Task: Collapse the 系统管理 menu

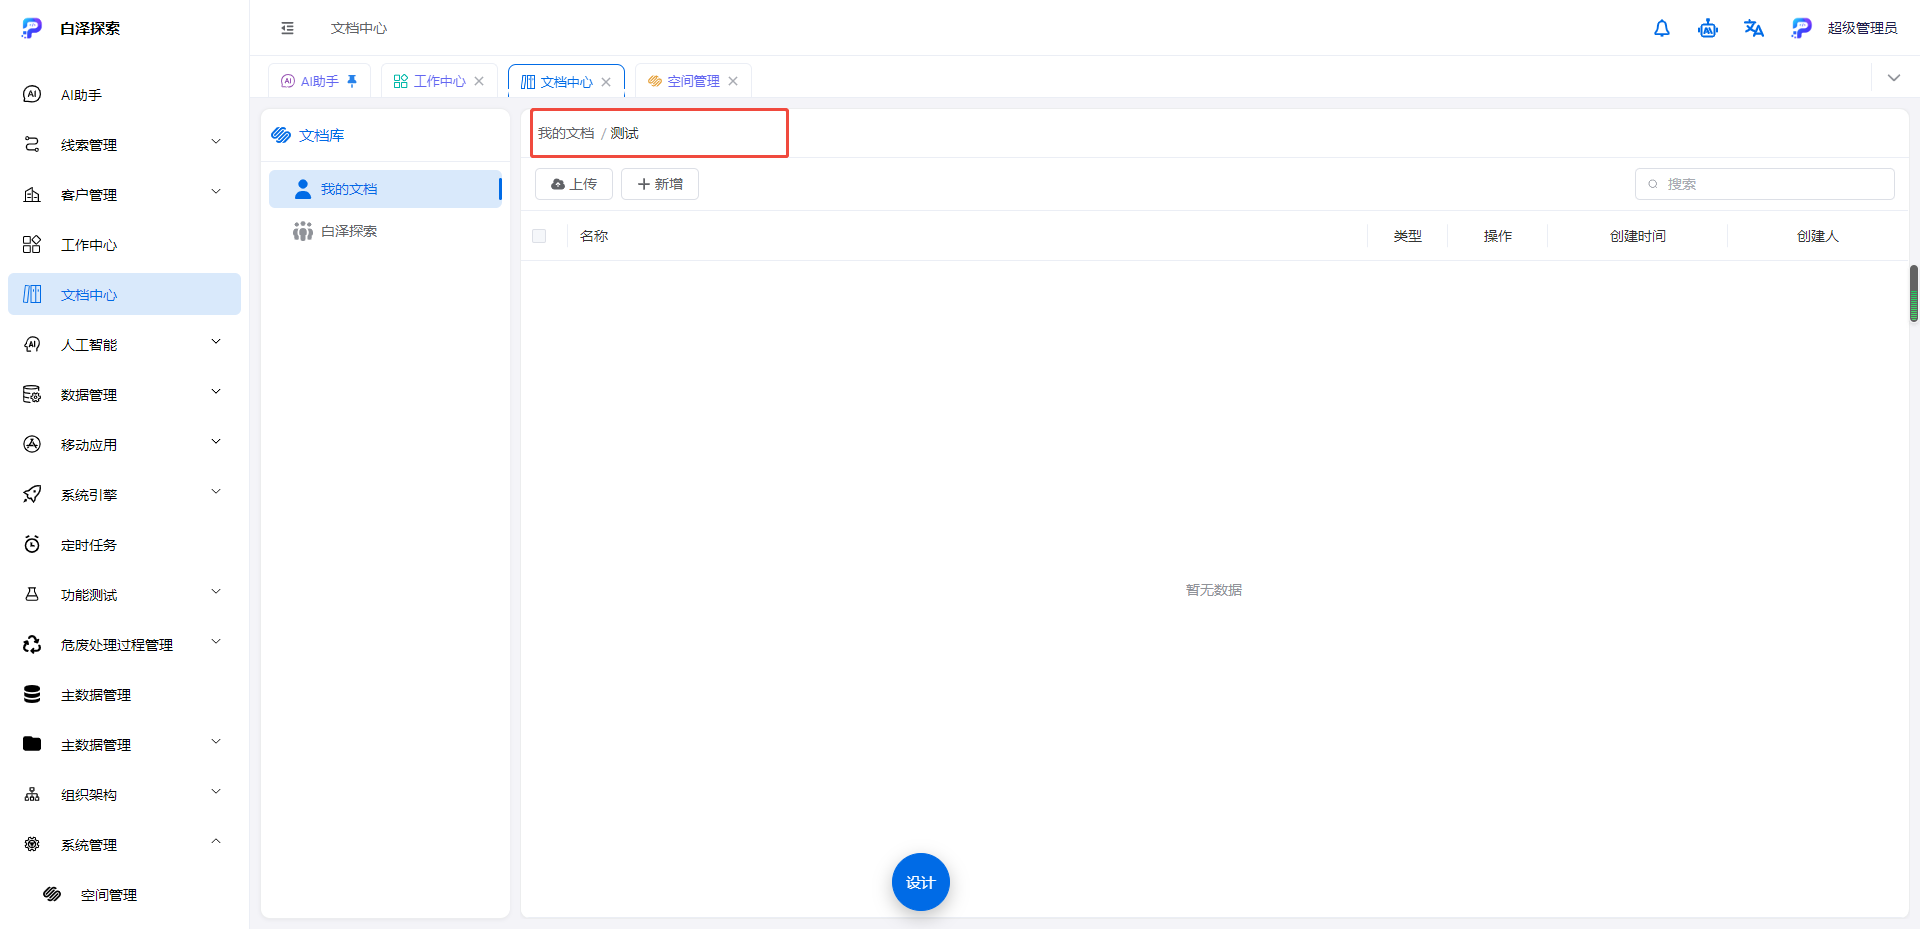Action: (124, 845)
